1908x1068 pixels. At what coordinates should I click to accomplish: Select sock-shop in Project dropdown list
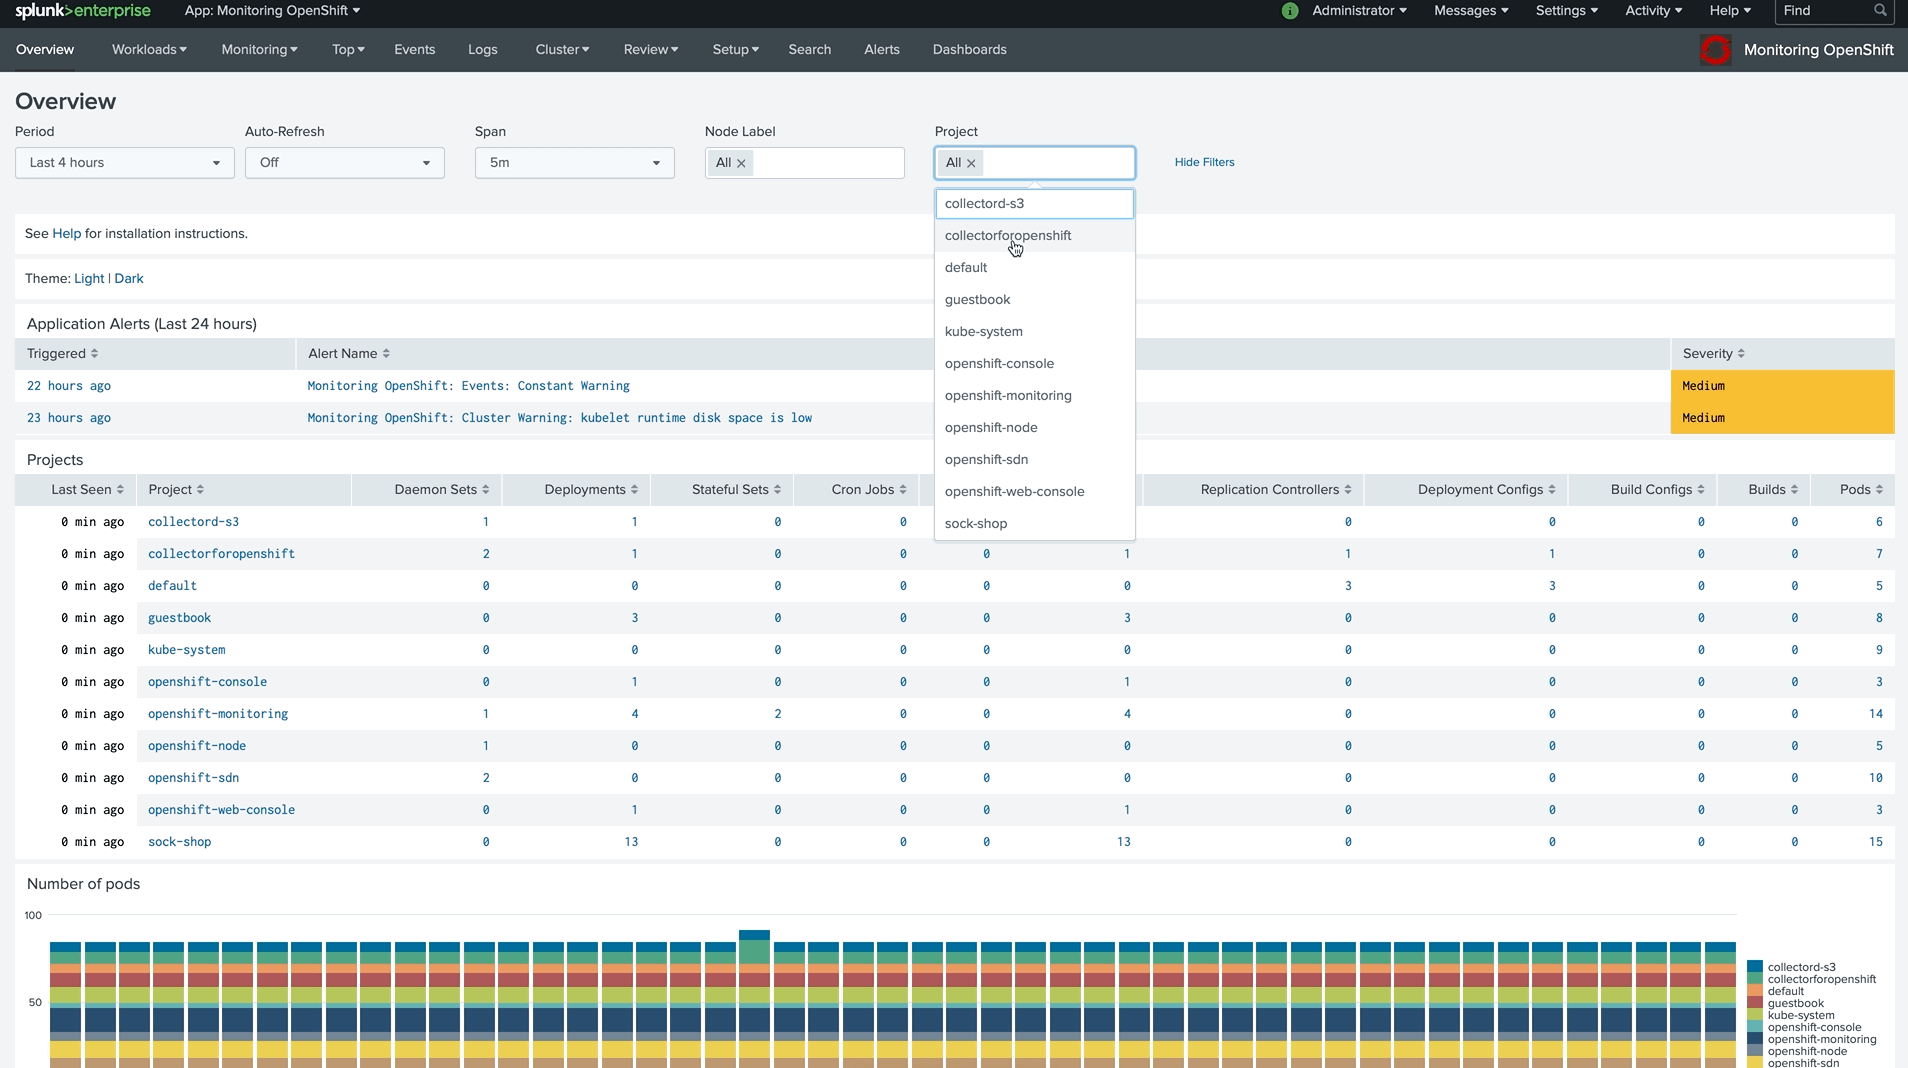coord(1035,524)
